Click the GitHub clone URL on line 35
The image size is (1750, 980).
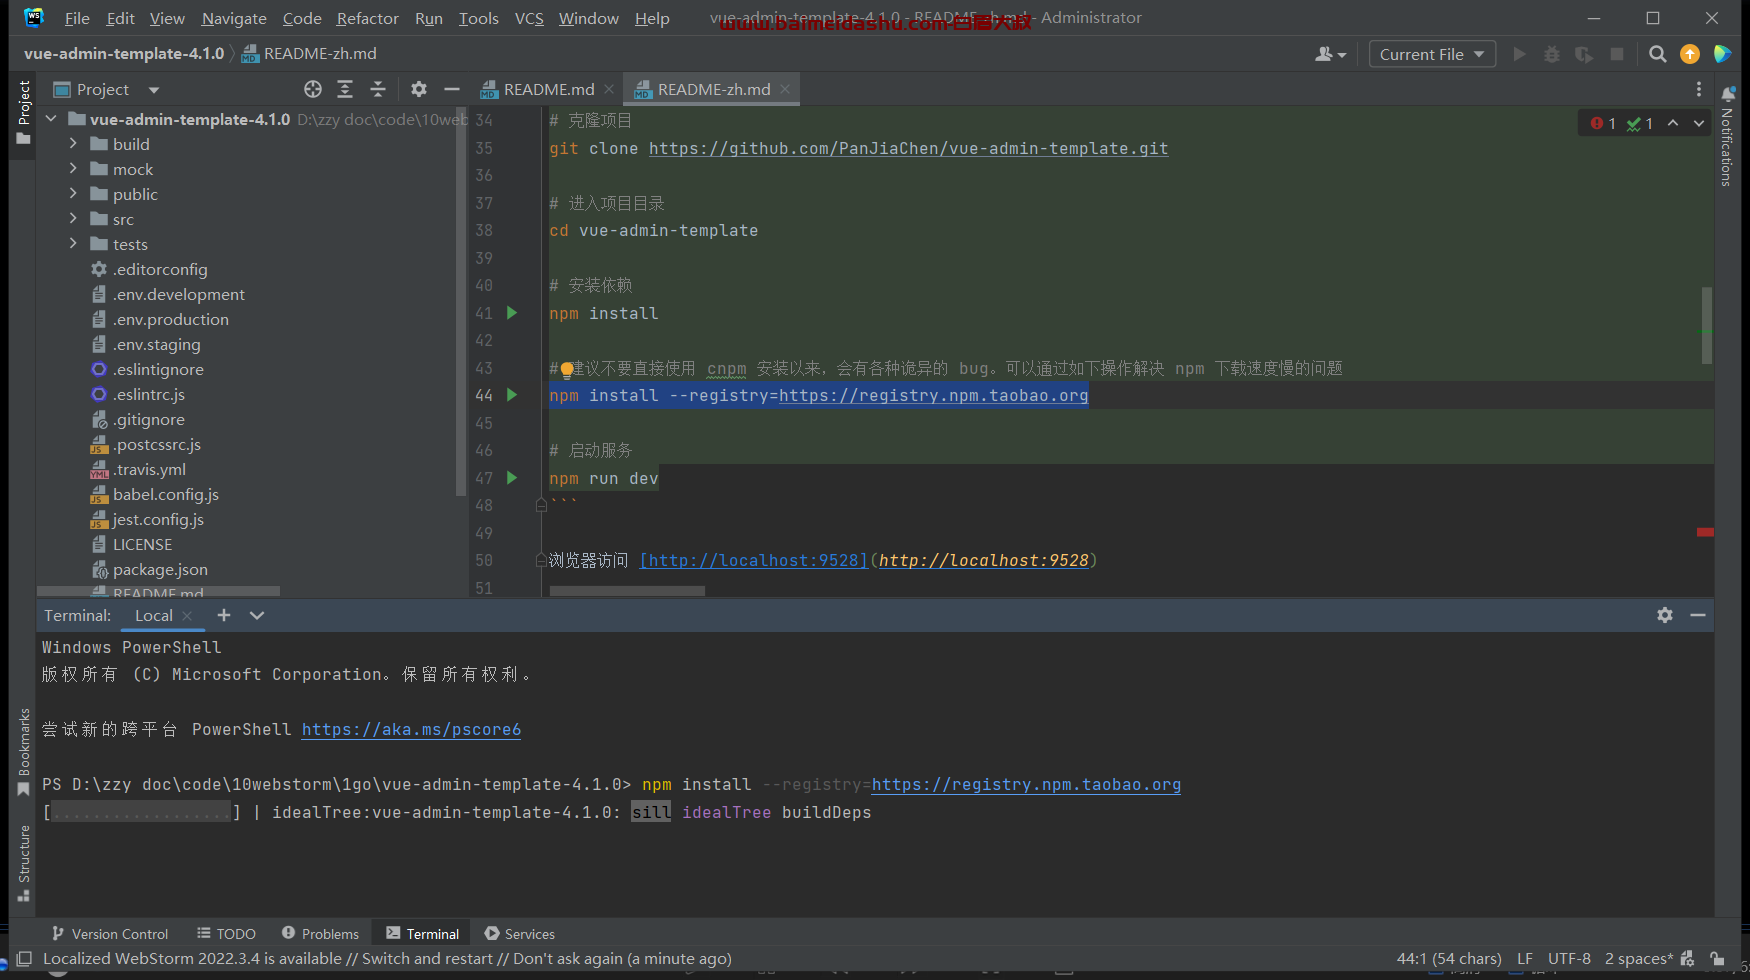908,148
